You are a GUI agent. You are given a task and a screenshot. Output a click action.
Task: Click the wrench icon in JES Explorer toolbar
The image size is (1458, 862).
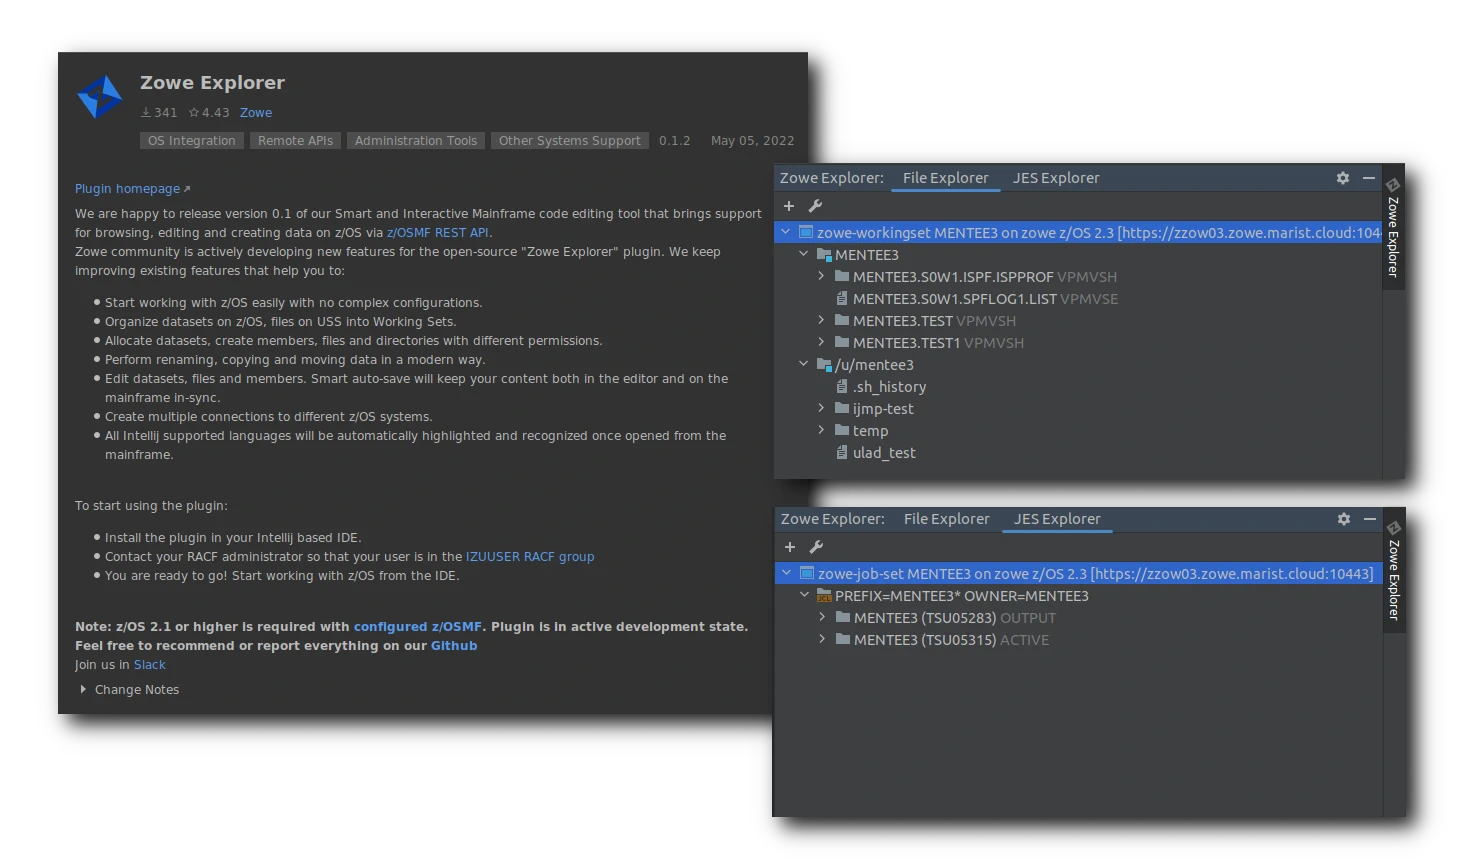click(x=816, y=547)
